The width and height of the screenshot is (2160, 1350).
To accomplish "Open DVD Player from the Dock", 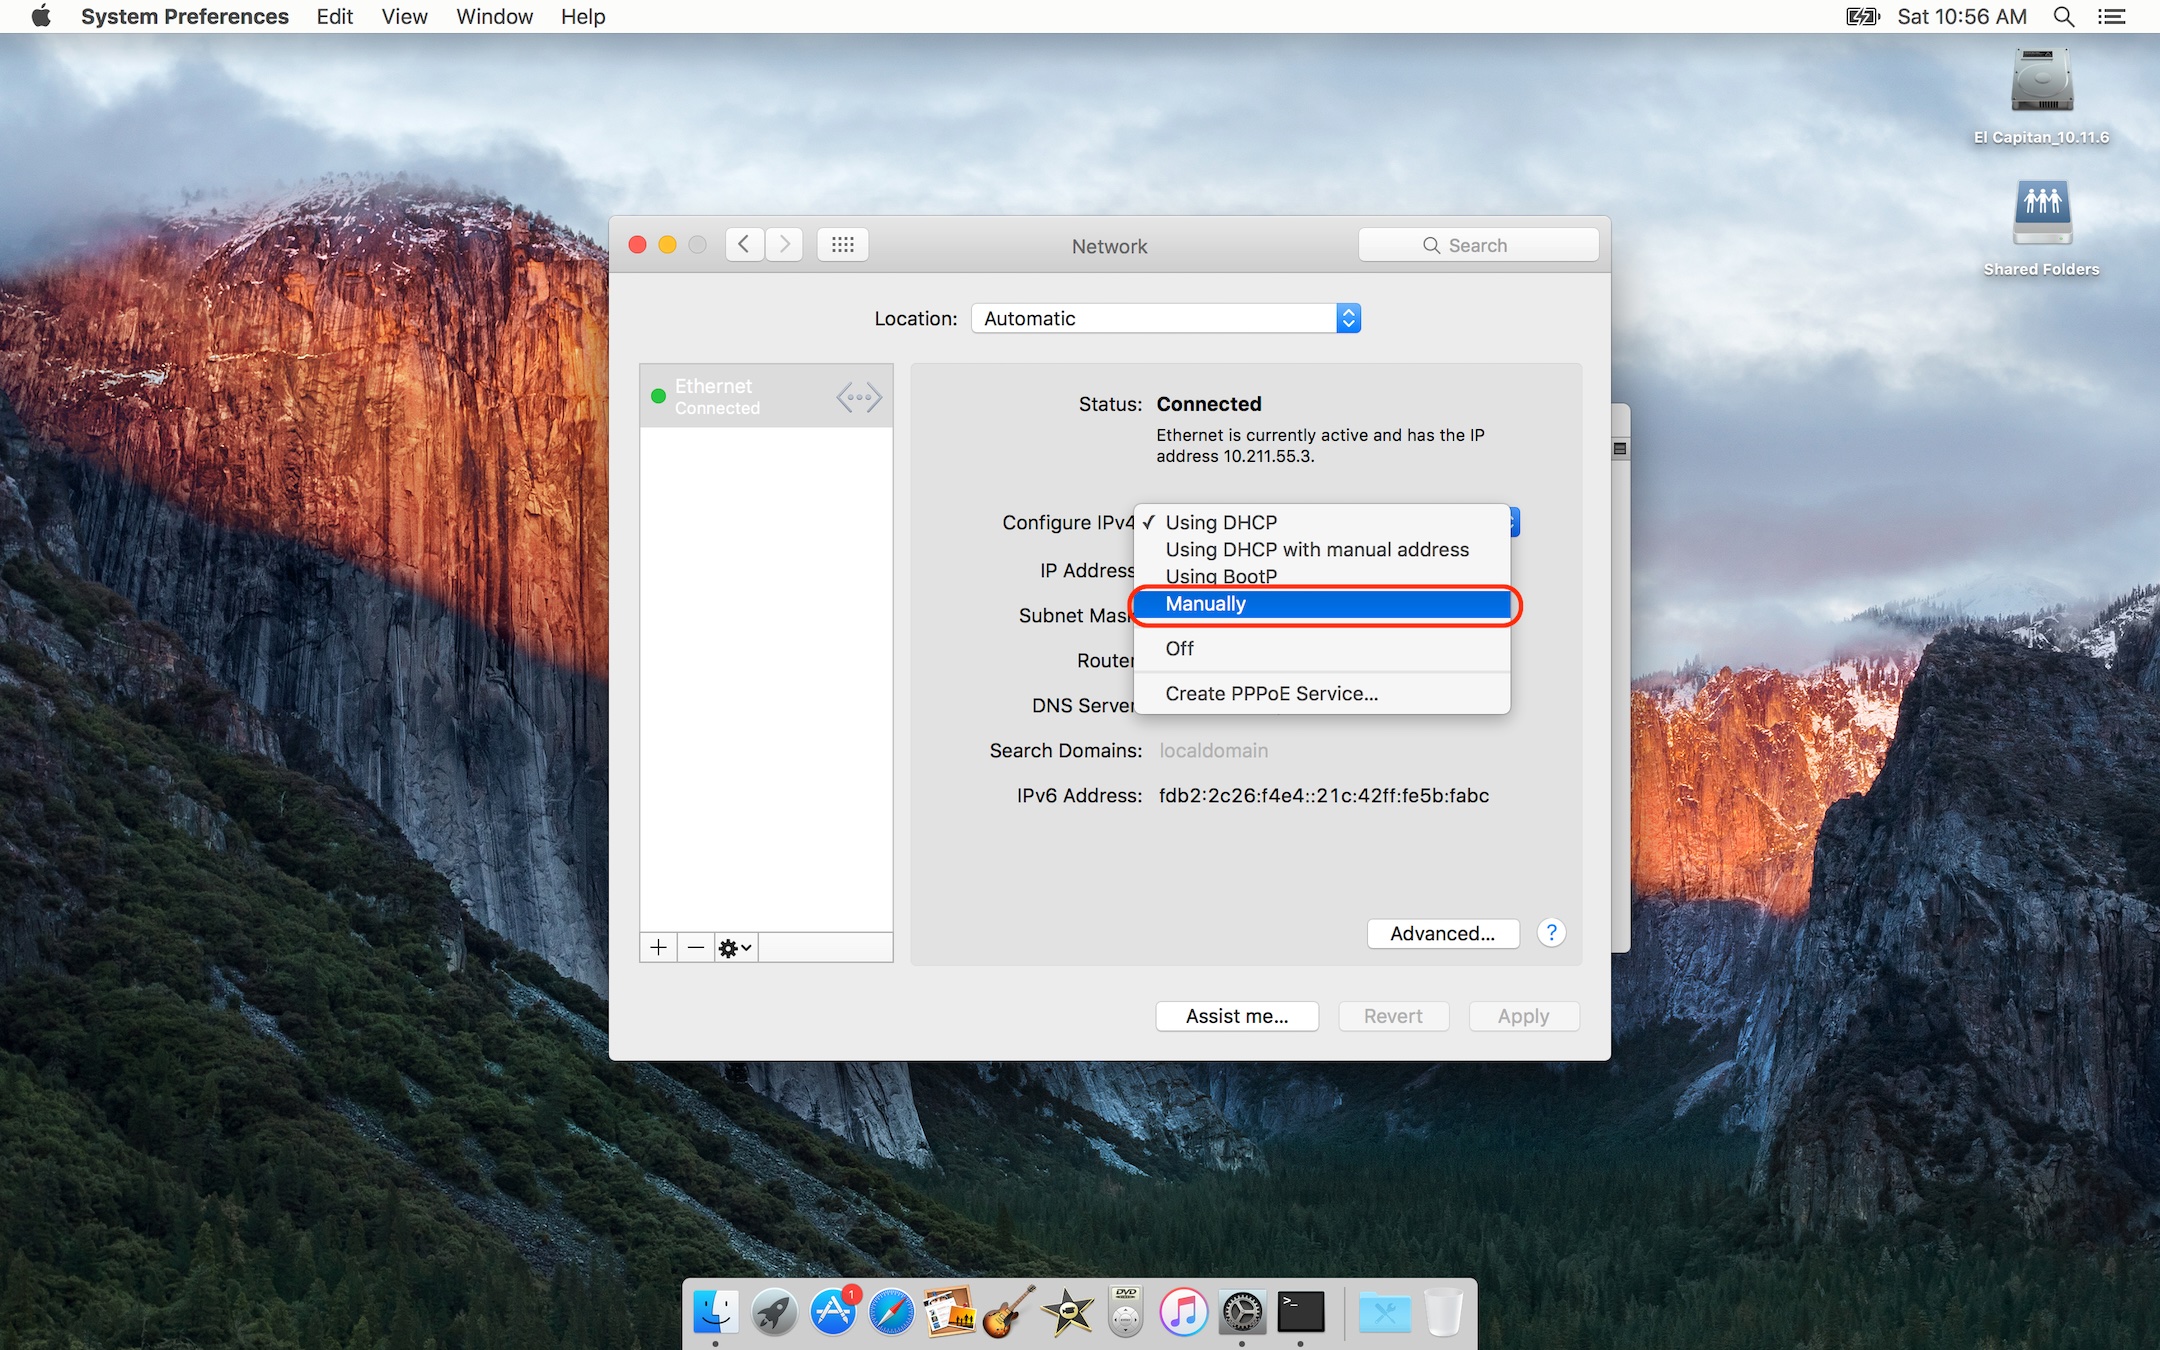I will pos(1125,1312).
